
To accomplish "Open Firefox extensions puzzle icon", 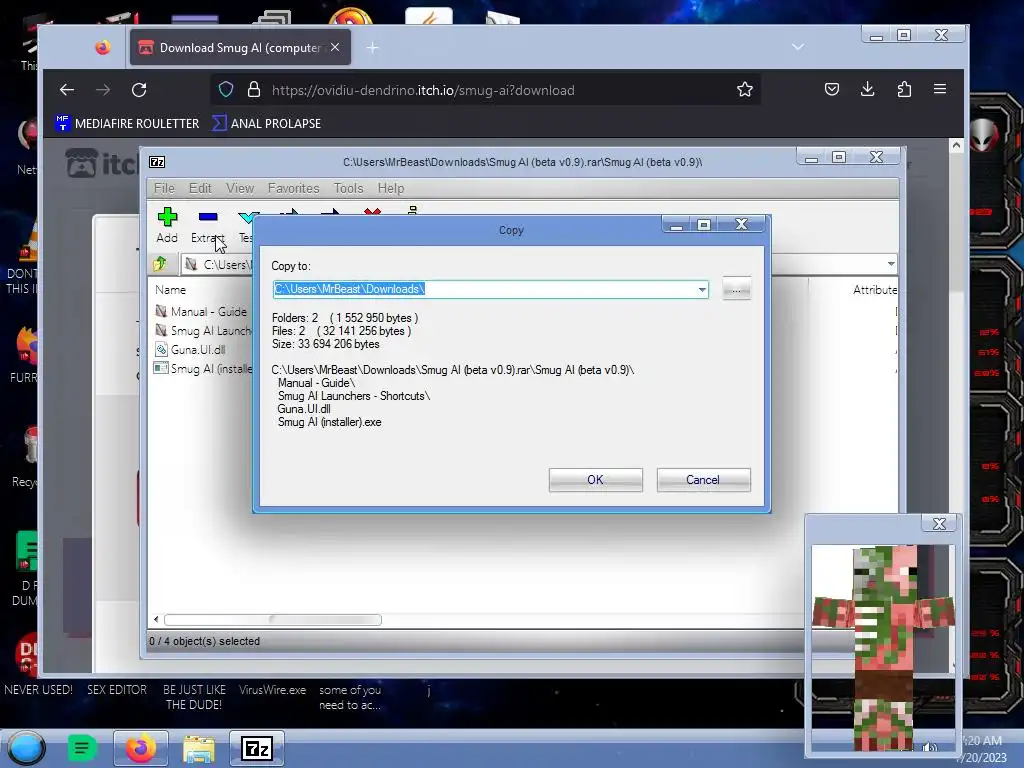I will coord(904,89).
